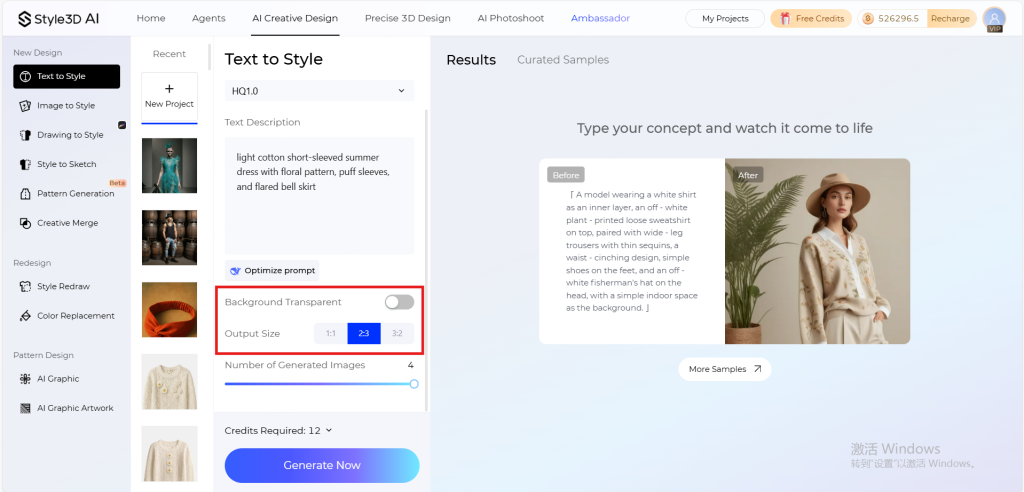This screenshot has height=492, width=1024.
Task: Switch to the Curated Samples tab
Action: pyautogui.click(x=563, y=59)
